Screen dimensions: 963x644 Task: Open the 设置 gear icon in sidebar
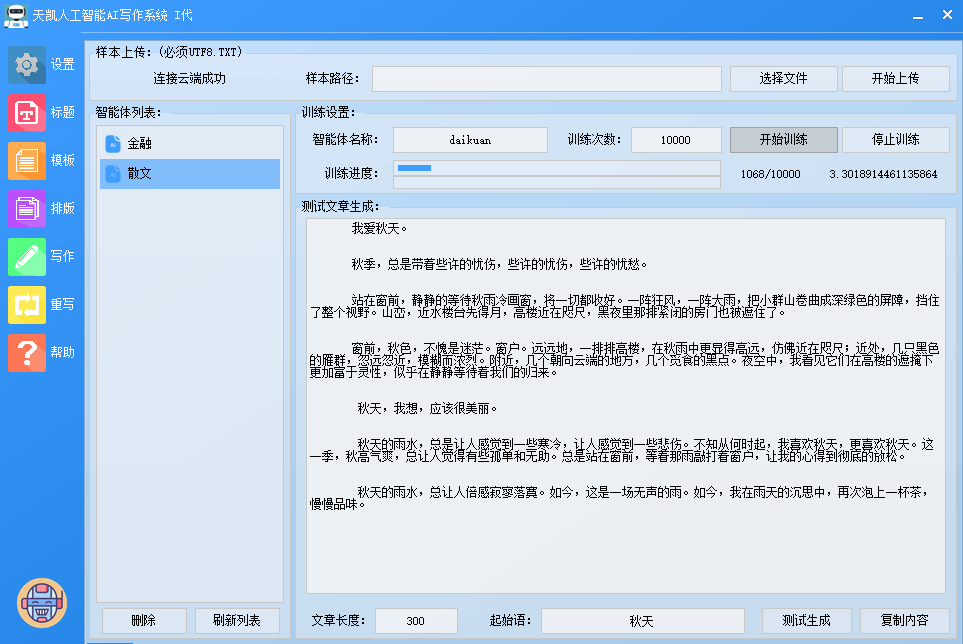27,64
